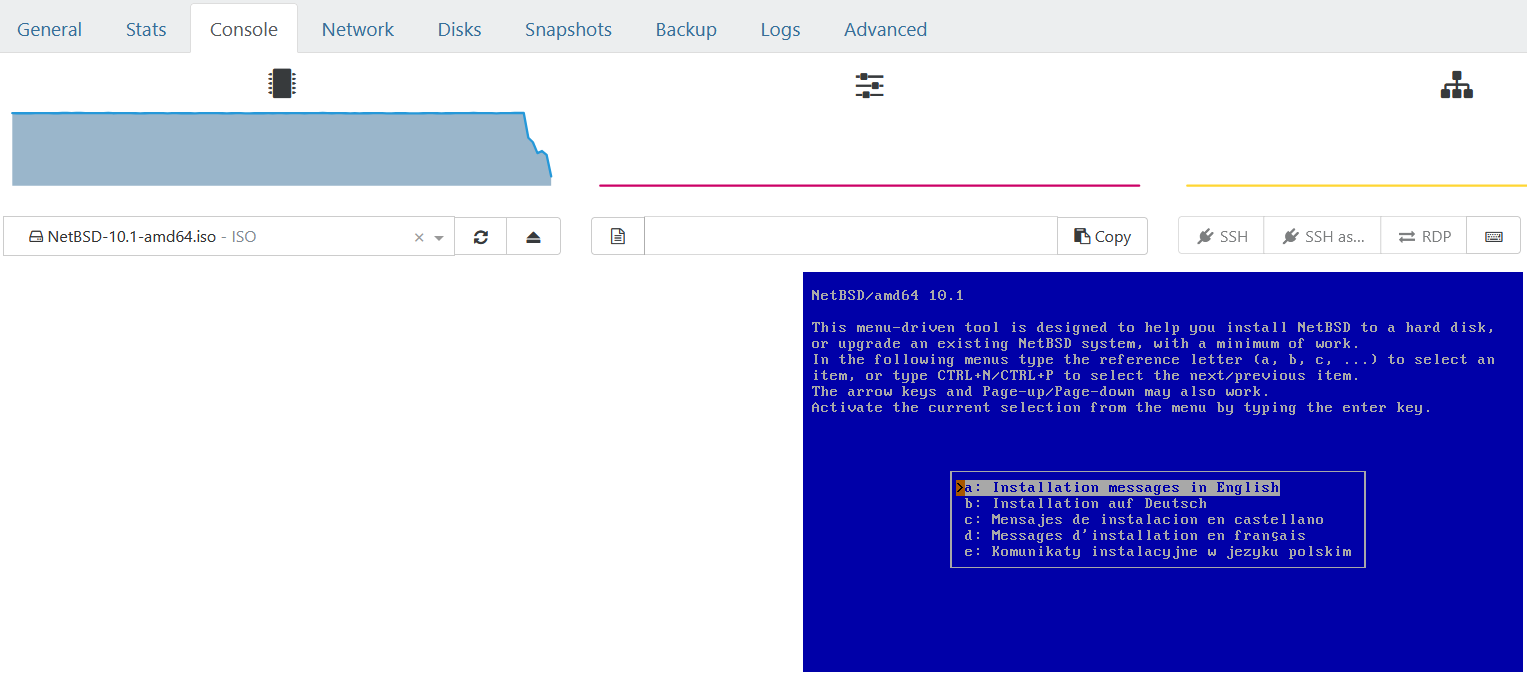Clear the selected NetBSD ISO
This screenshot has width=1527, height=675.
point(419,238)
